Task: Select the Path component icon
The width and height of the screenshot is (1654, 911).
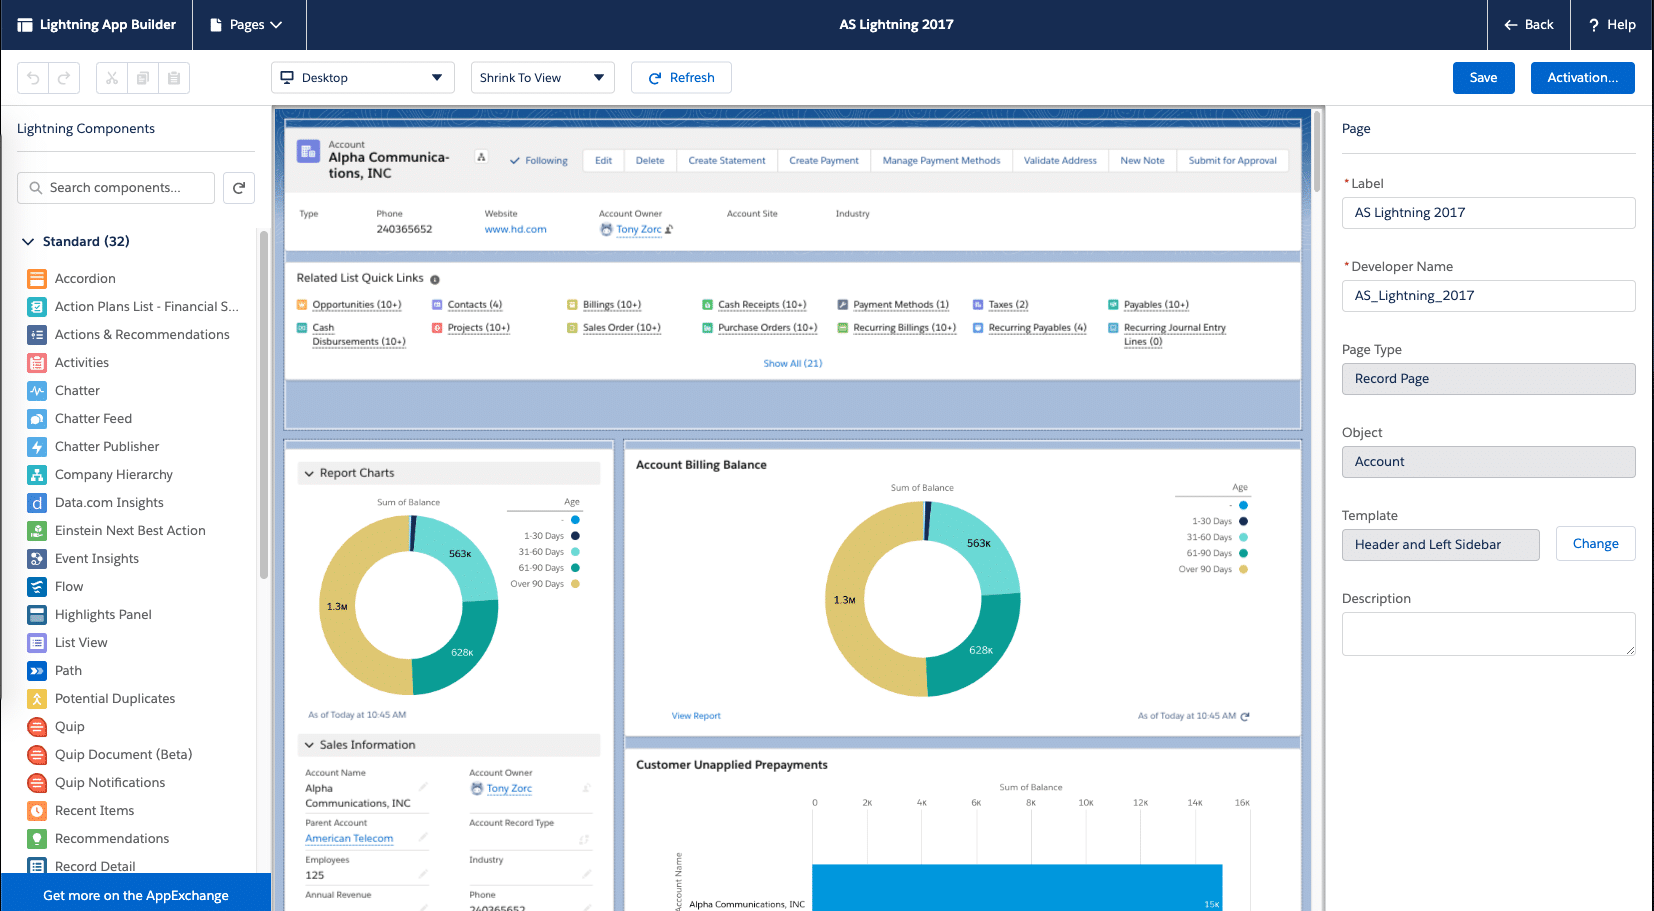Action: pos(37,671)
